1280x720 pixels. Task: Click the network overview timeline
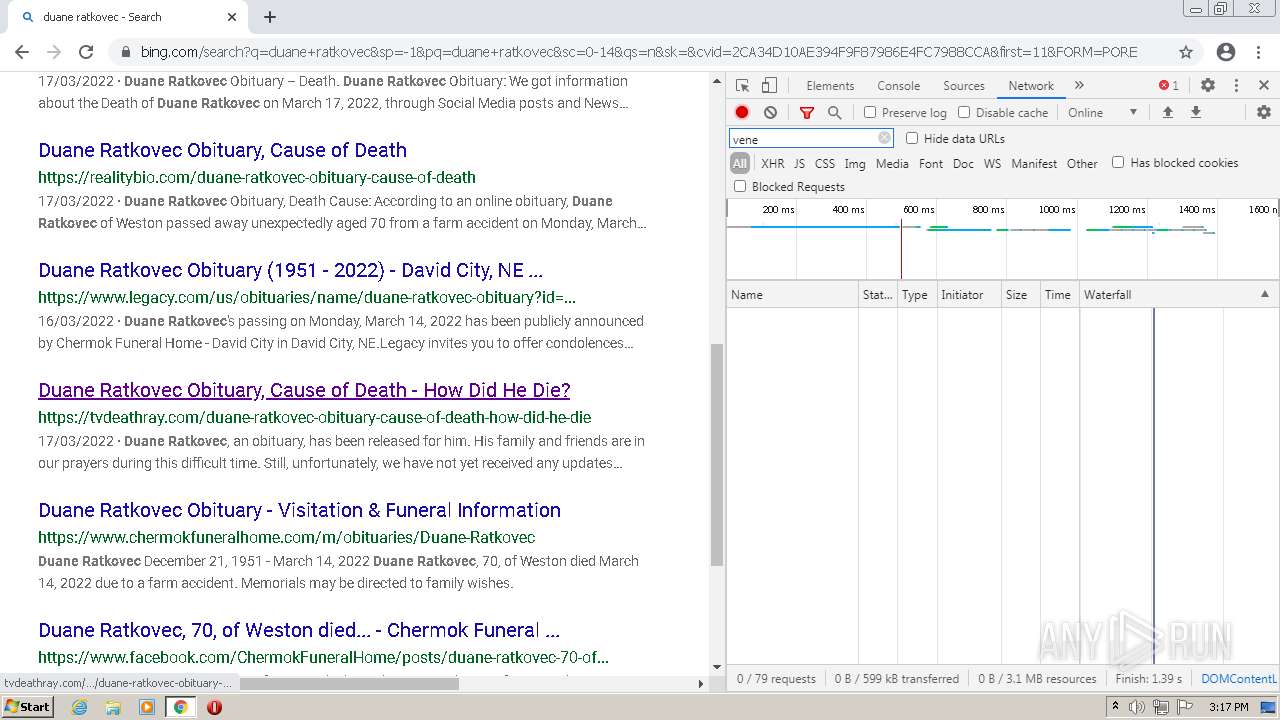(x=1002, y=240)
